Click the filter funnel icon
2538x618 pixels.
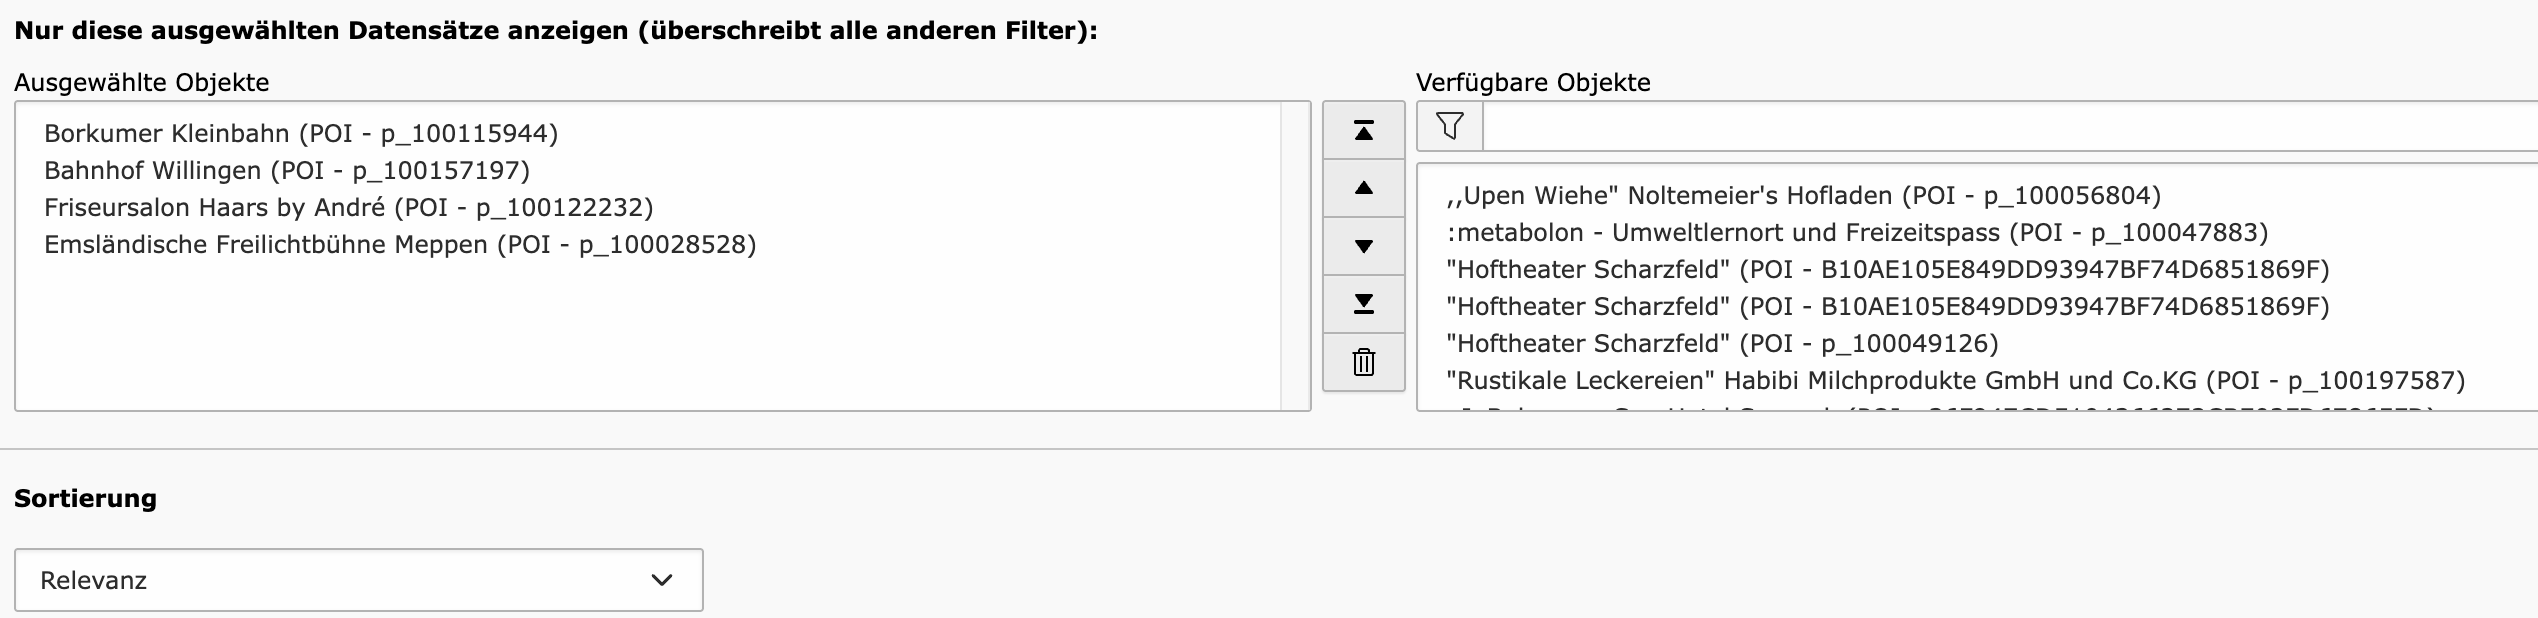coord(1449,126)
